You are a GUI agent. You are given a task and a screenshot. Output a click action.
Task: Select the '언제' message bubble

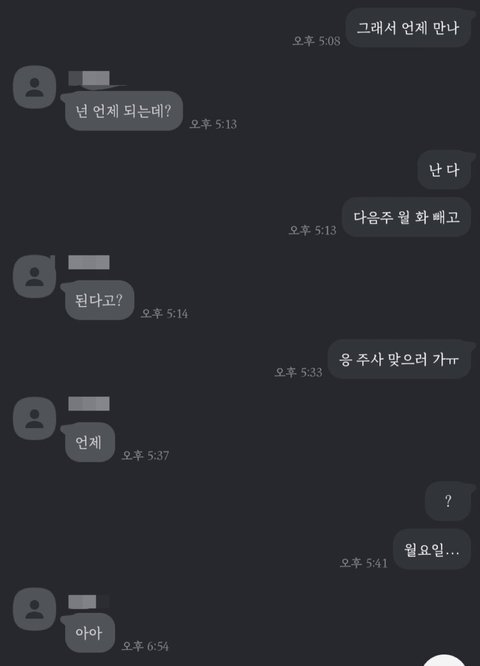tap(89, 442)
